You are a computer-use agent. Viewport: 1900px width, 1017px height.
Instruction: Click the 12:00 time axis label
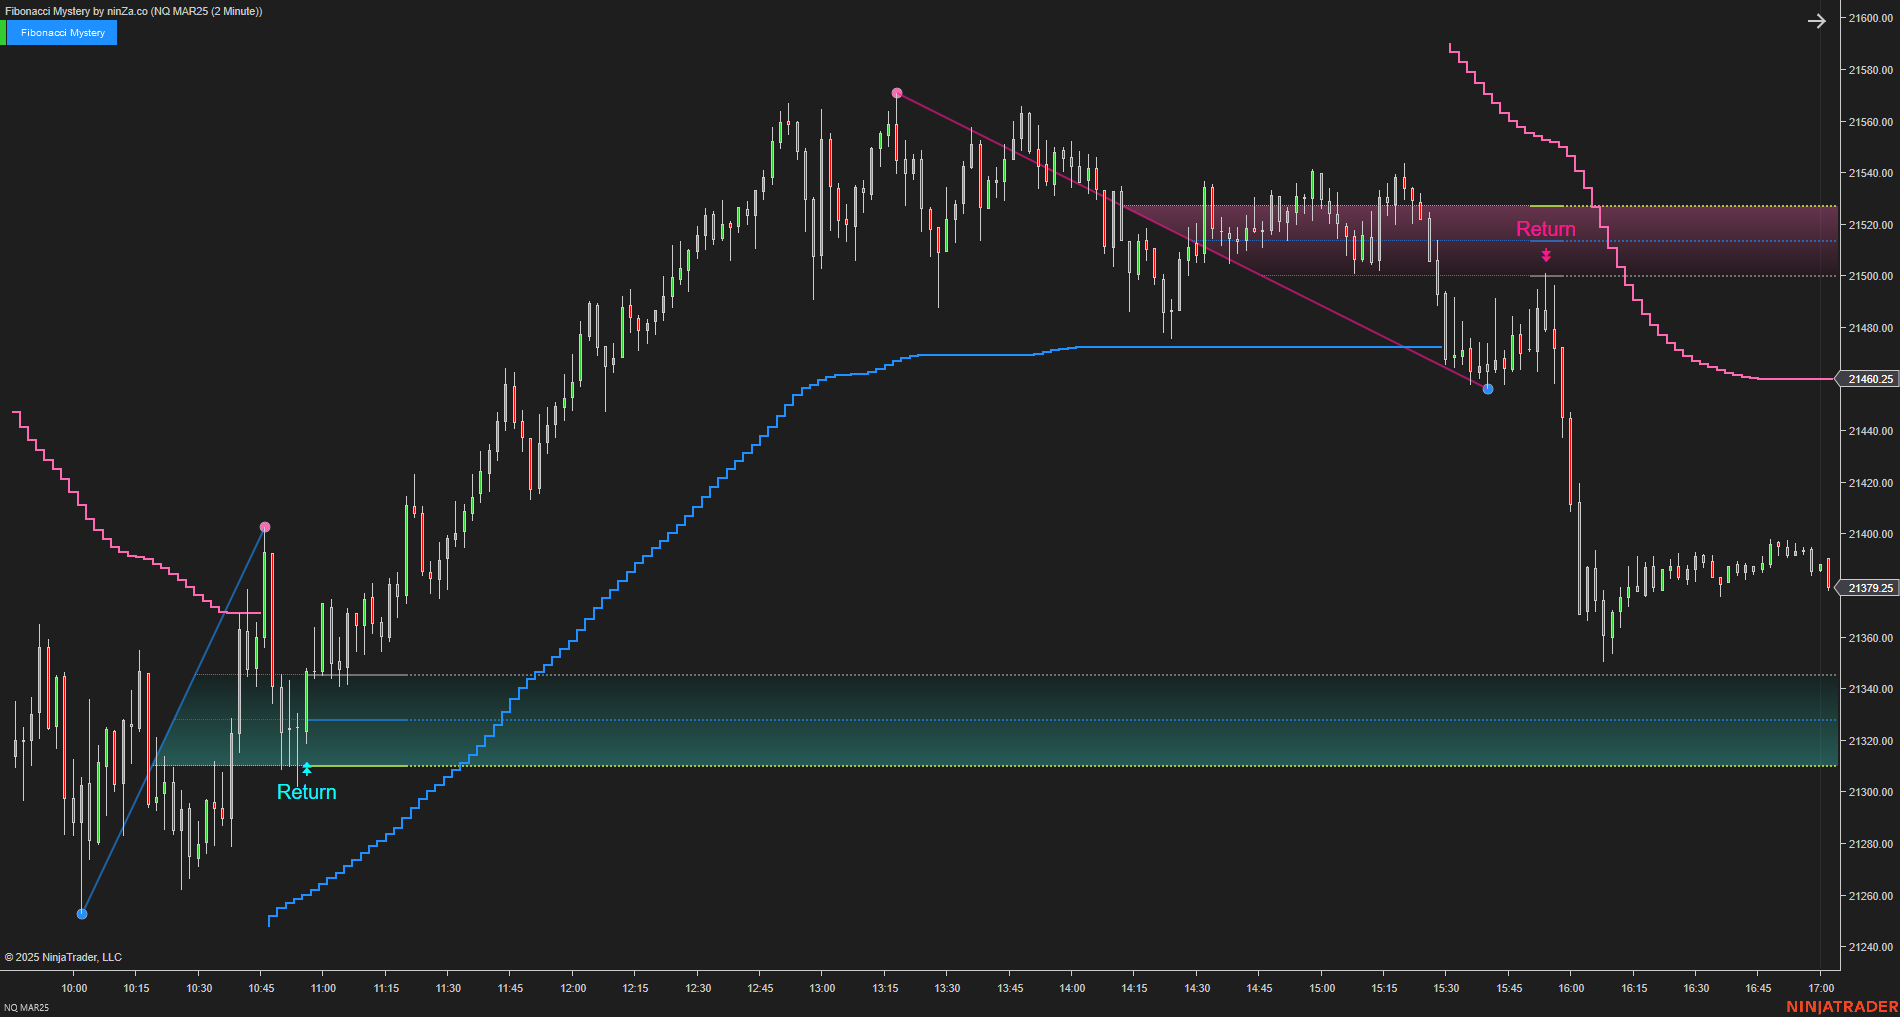pos(571,988)
